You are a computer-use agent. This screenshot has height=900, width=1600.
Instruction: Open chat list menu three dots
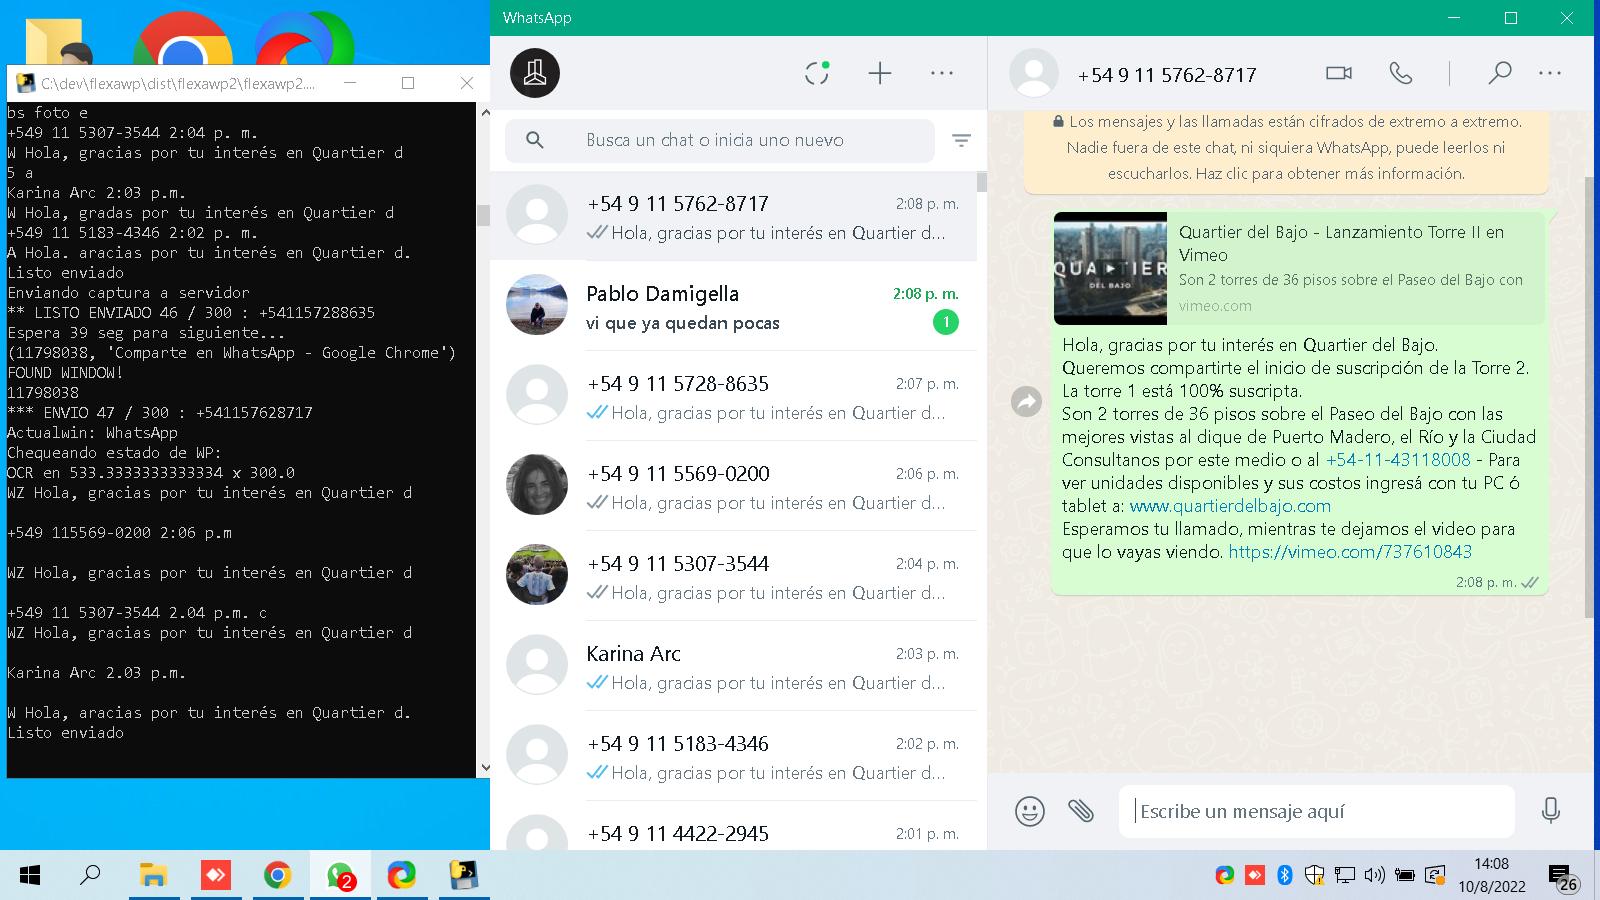pos(942,73)
